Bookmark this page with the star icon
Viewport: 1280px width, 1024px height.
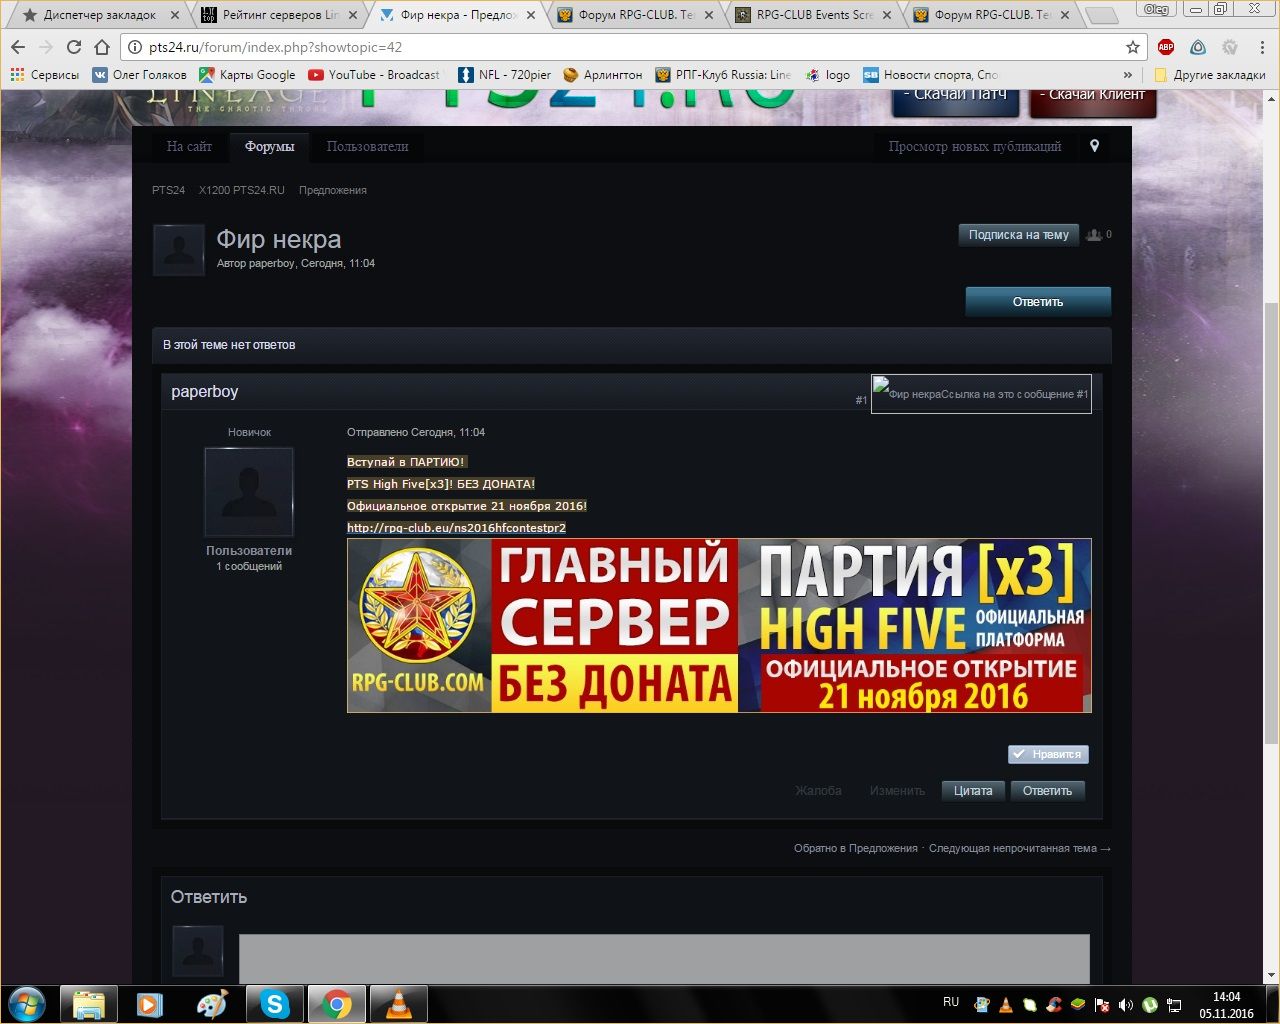[1133, 47]
